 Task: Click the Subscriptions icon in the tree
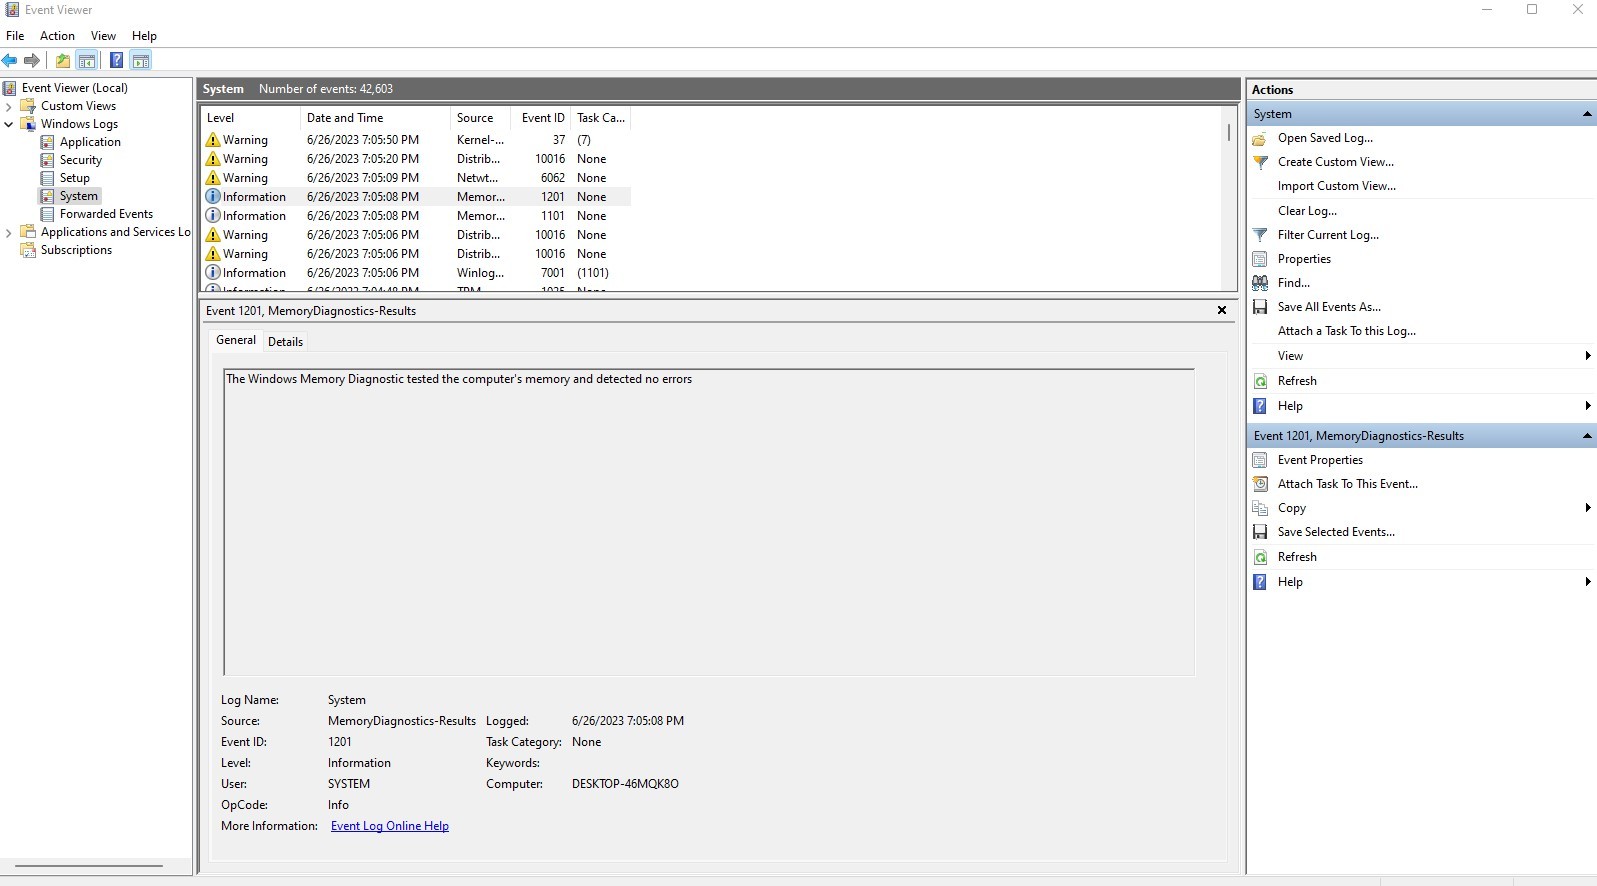click(28, 250)
